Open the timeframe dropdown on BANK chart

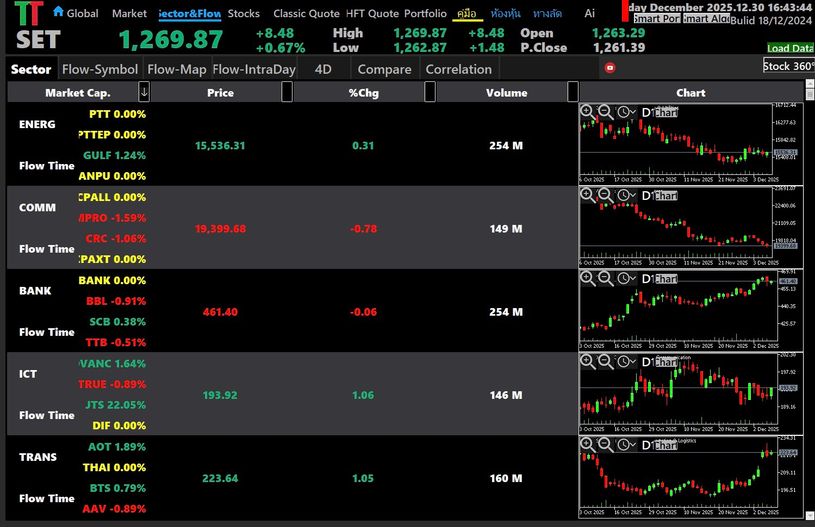point(627,278)
